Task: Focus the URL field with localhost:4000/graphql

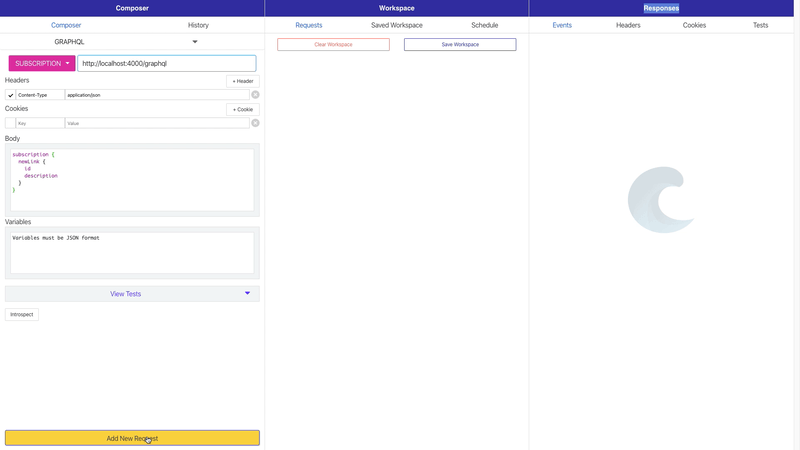Action: 166,63
